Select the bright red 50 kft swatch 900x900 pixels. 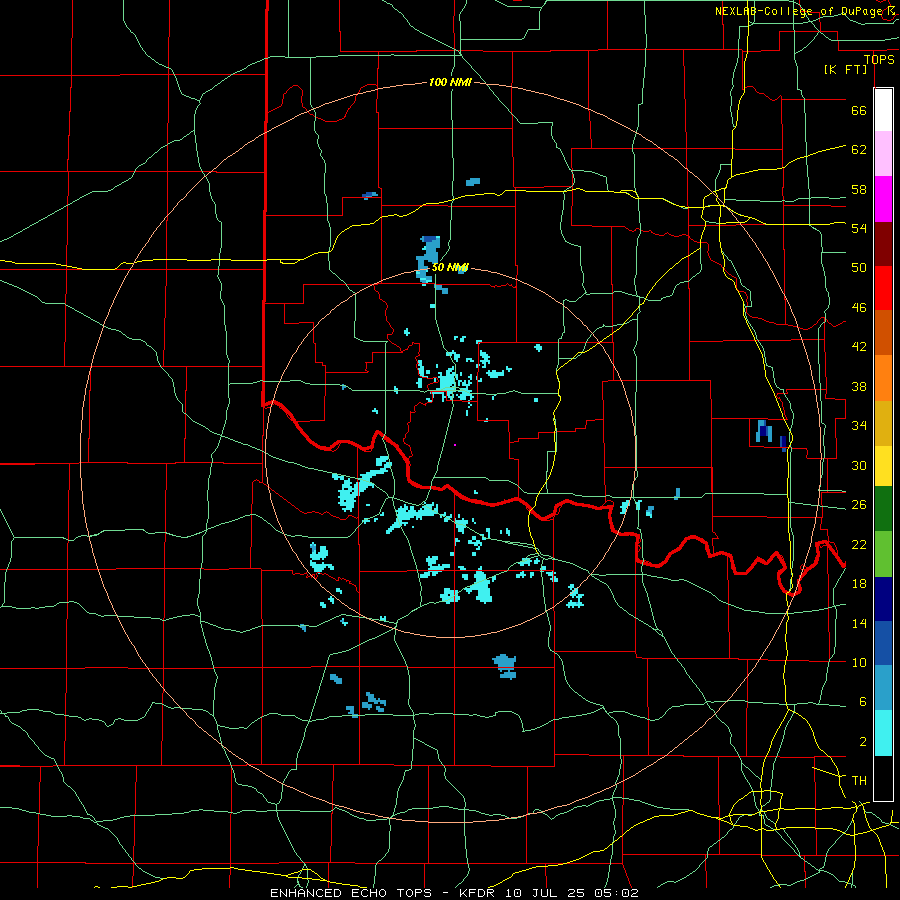(883, 288)
